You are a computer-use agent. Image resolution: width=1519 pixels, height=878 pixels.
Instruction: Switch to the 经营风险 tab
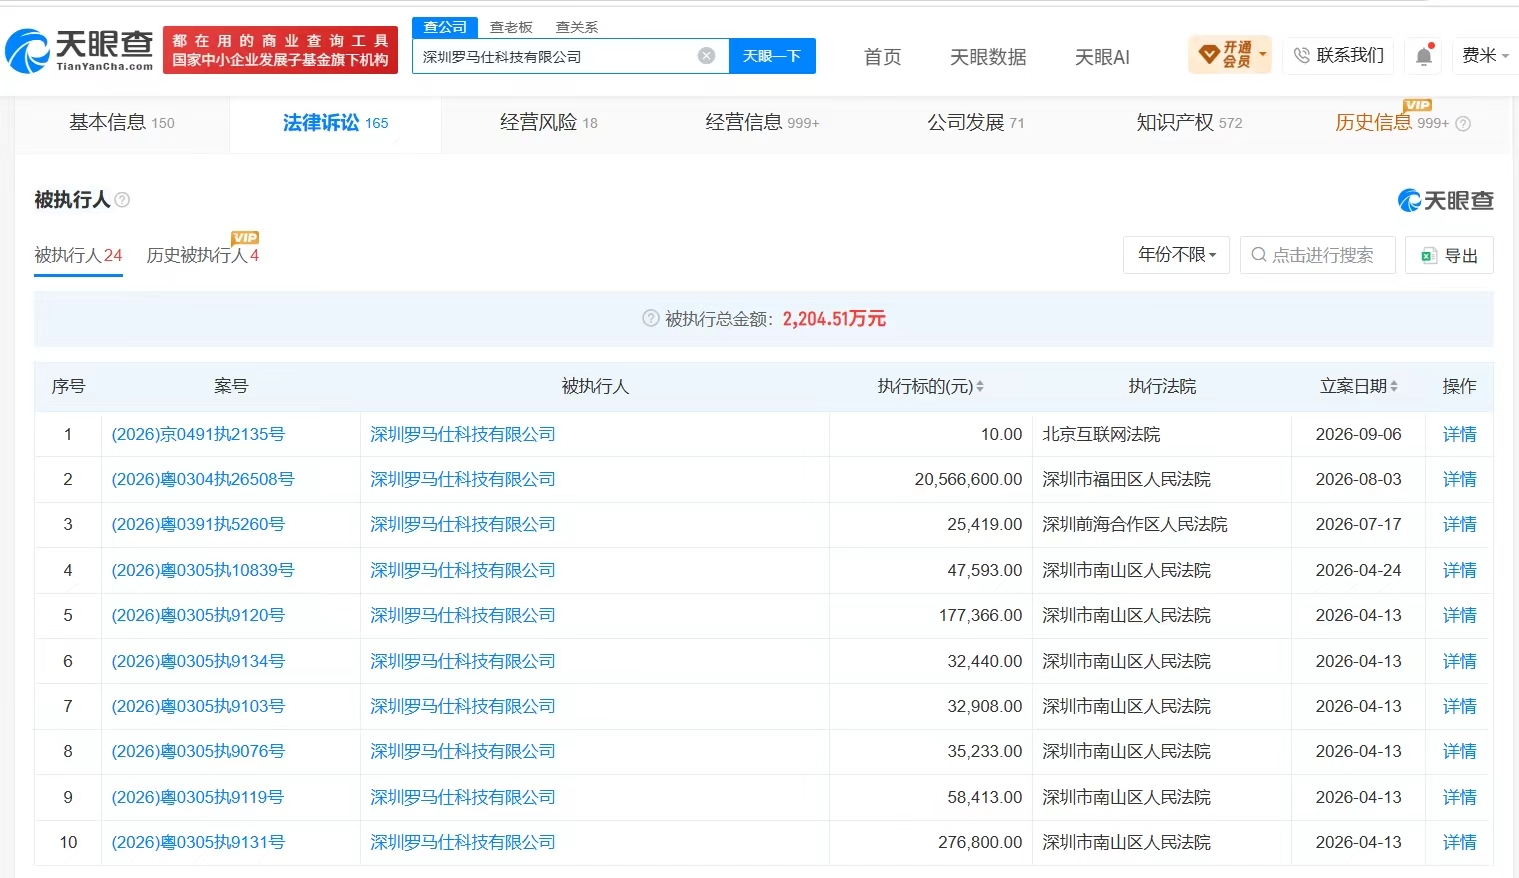coord(548,123)
